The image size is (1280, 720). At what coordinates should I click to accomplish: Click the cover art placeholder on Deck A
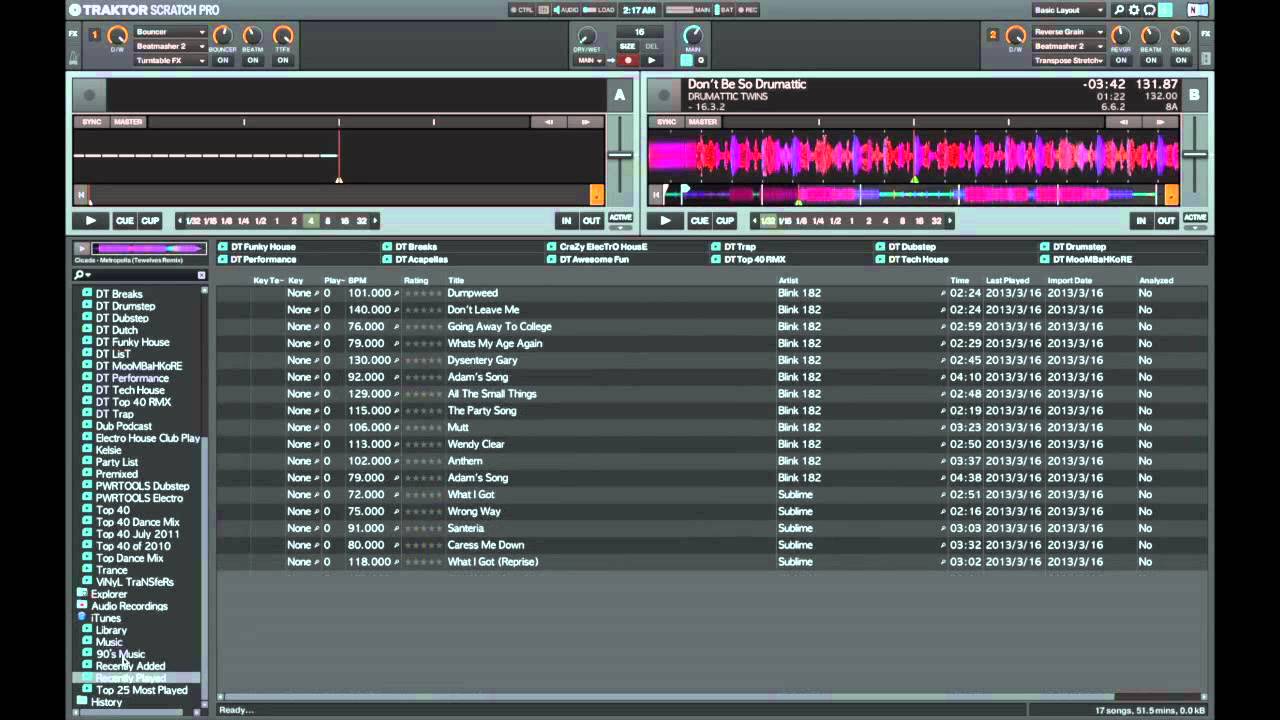click(88, 95)
